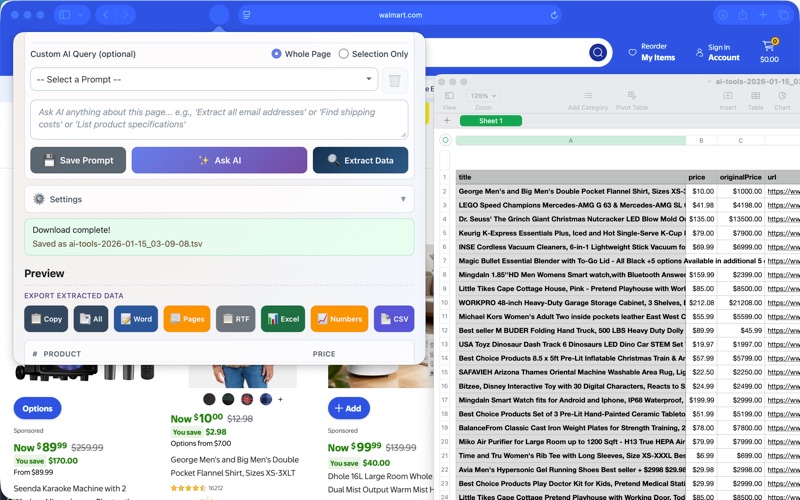The height and width of the screenshot is (500, 800).
Task: Expand the Settings section
Action: point(219,199)
